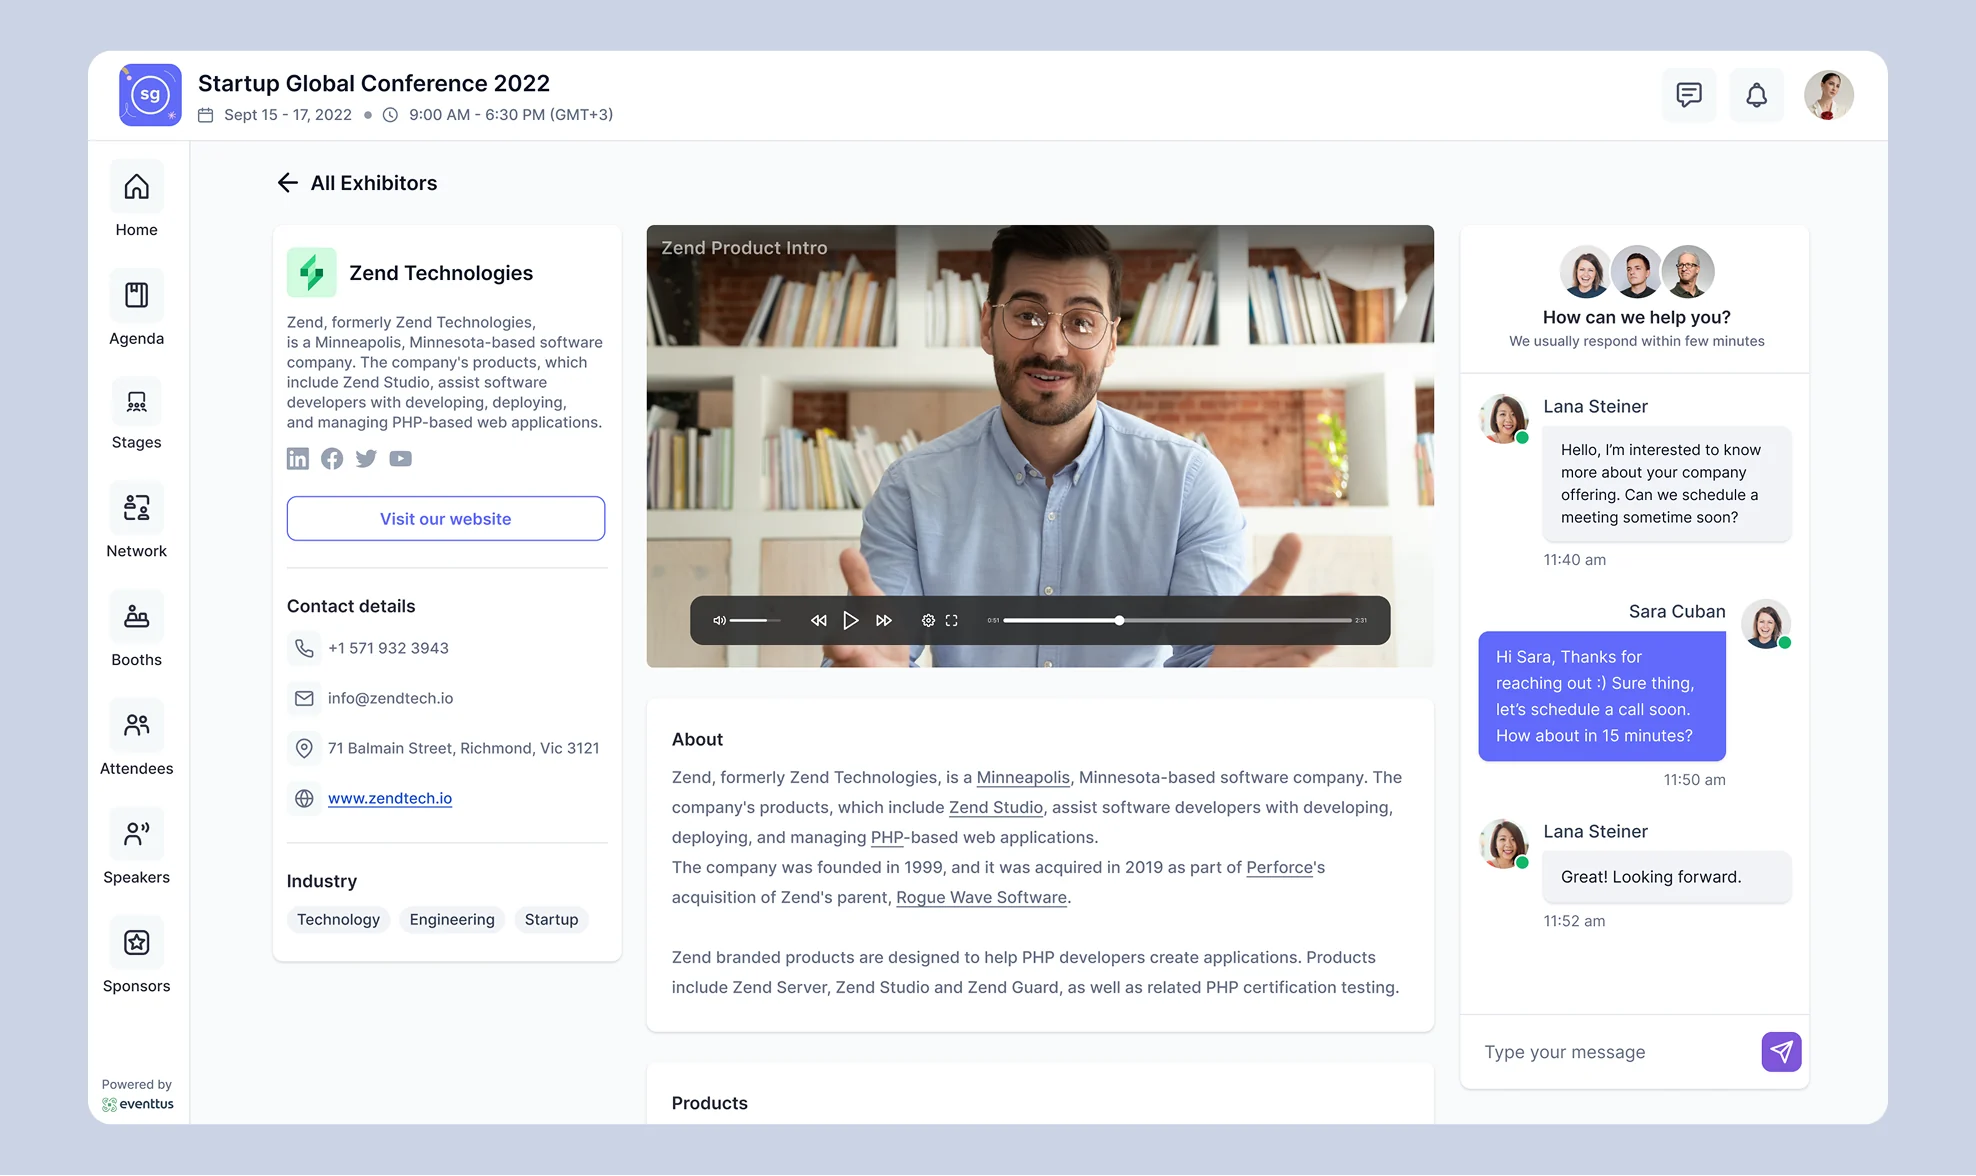The width and height of the screenshot is (1976, 1176).
Task: Follow the PHP link in About
Action: [x=887, y=837]
